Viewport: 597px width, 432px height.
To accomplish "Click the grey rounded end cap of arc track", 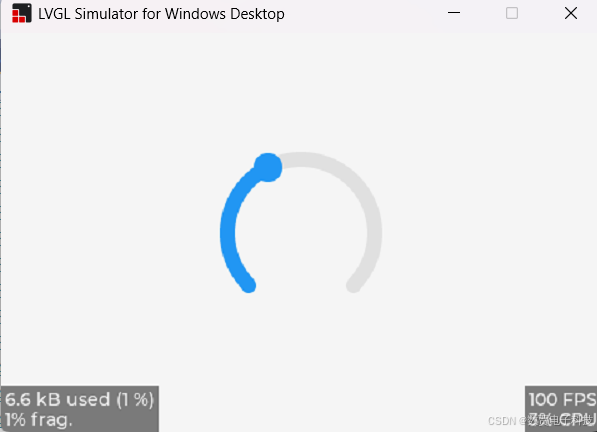I will 353,285.
